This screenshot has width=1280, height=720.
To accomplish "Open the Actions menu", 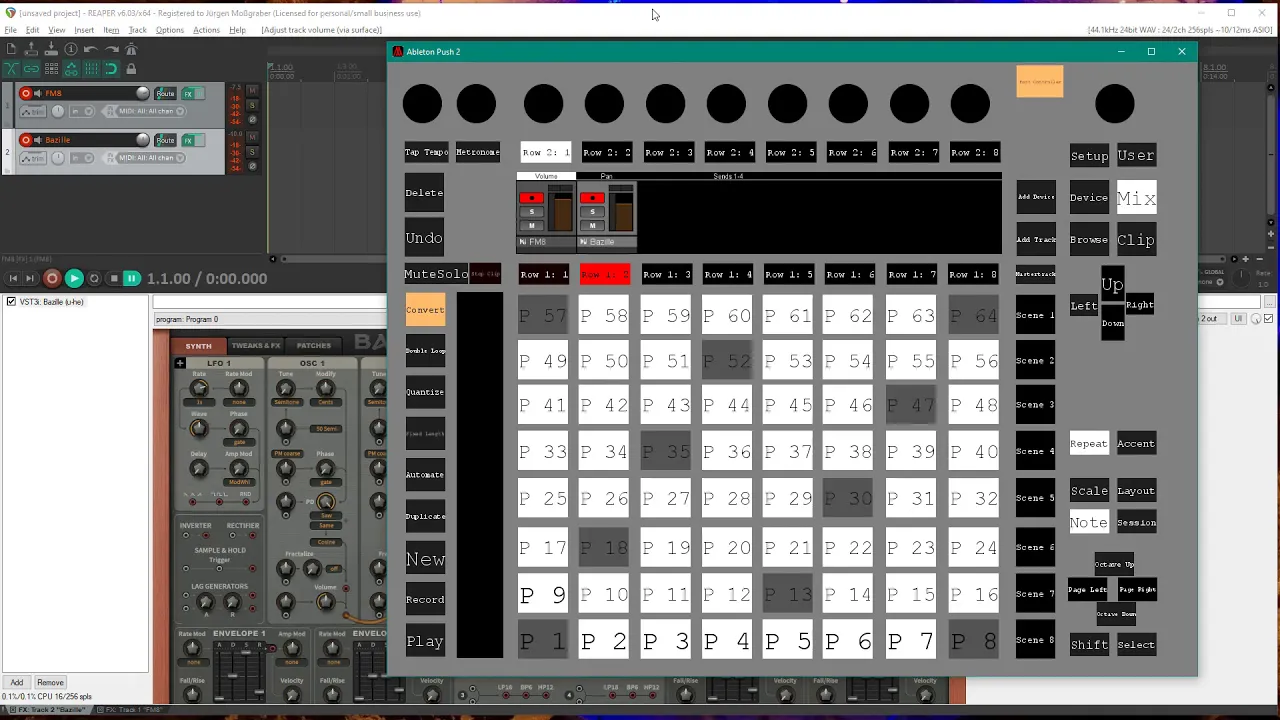I will click(206, 30).
